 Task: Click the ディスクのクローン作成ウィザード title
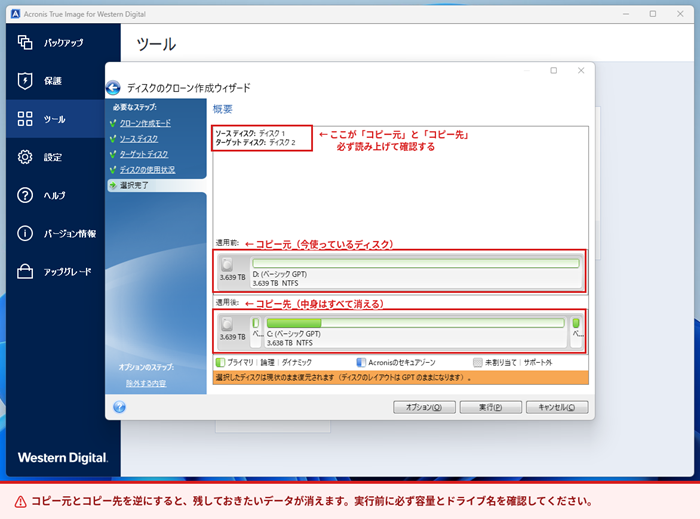[189, 88]
